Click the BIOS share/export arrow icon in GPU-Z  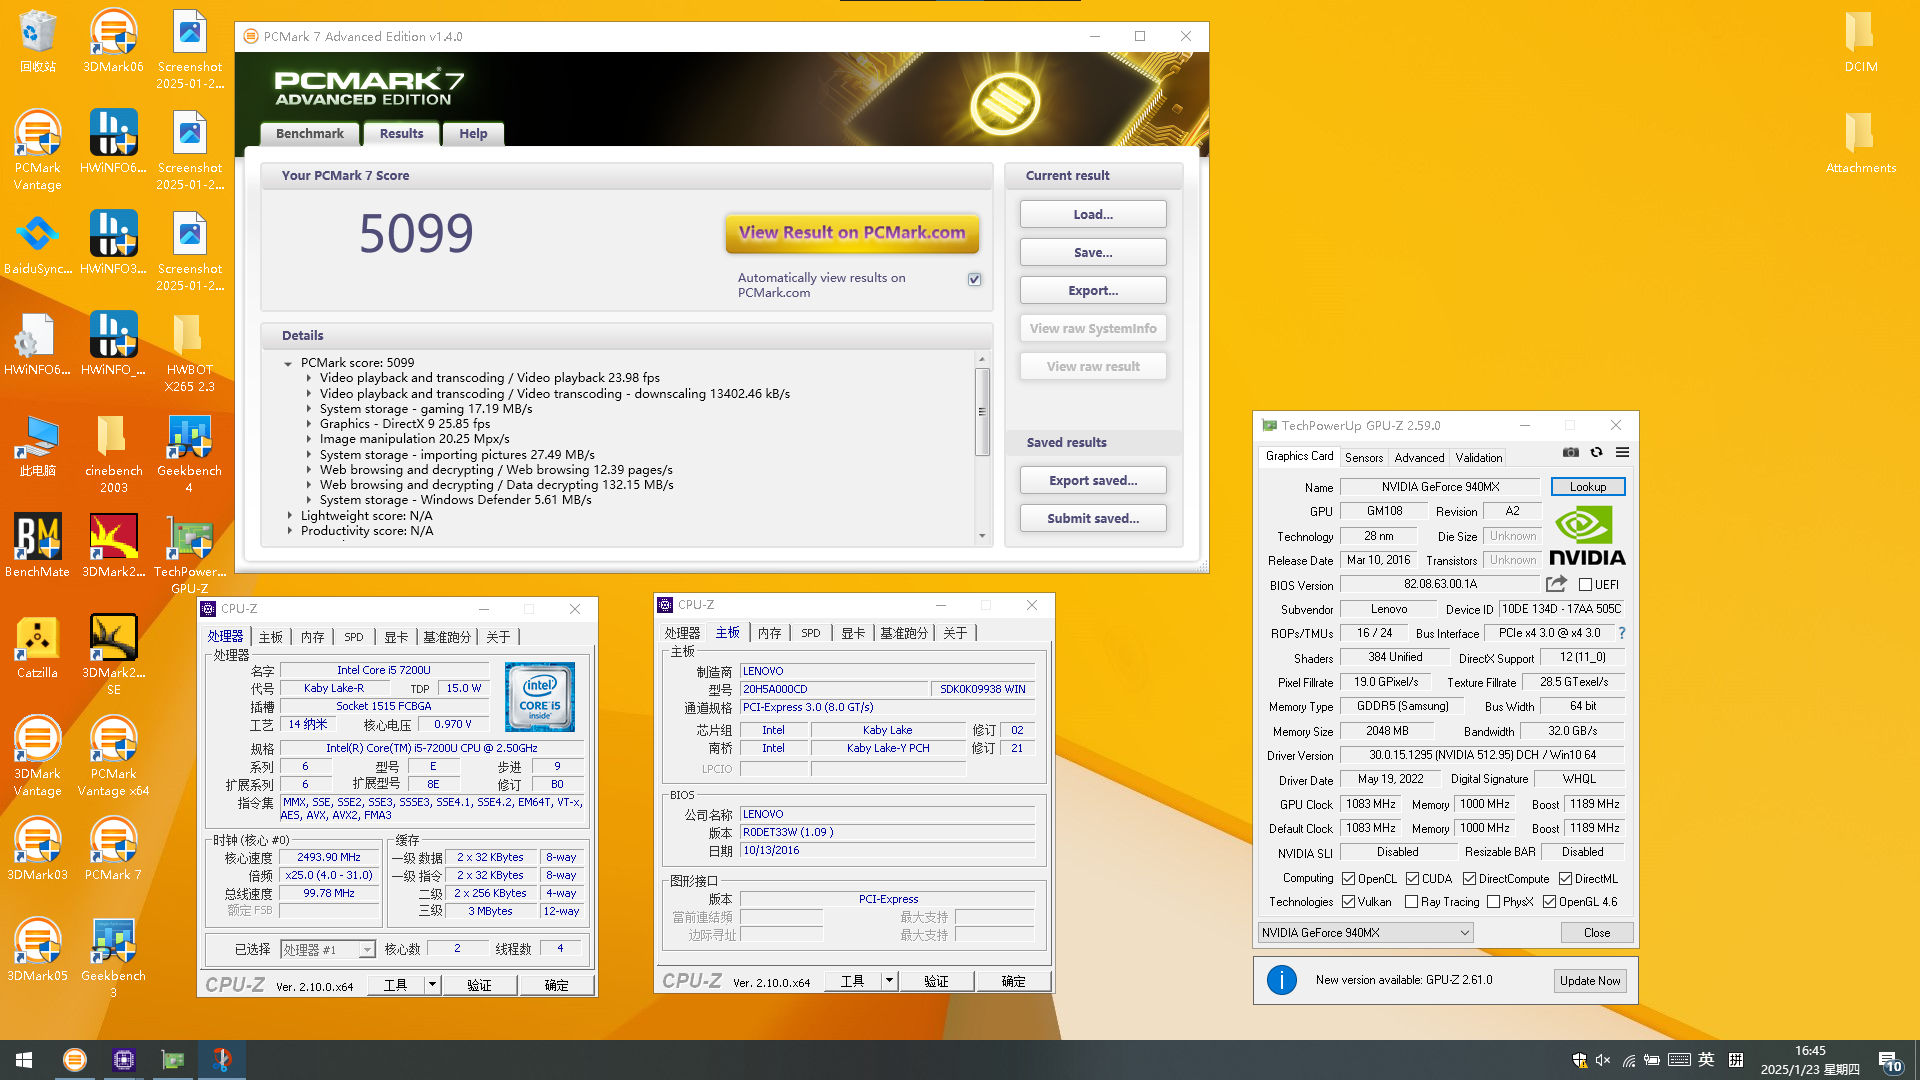pos(1556,584)
